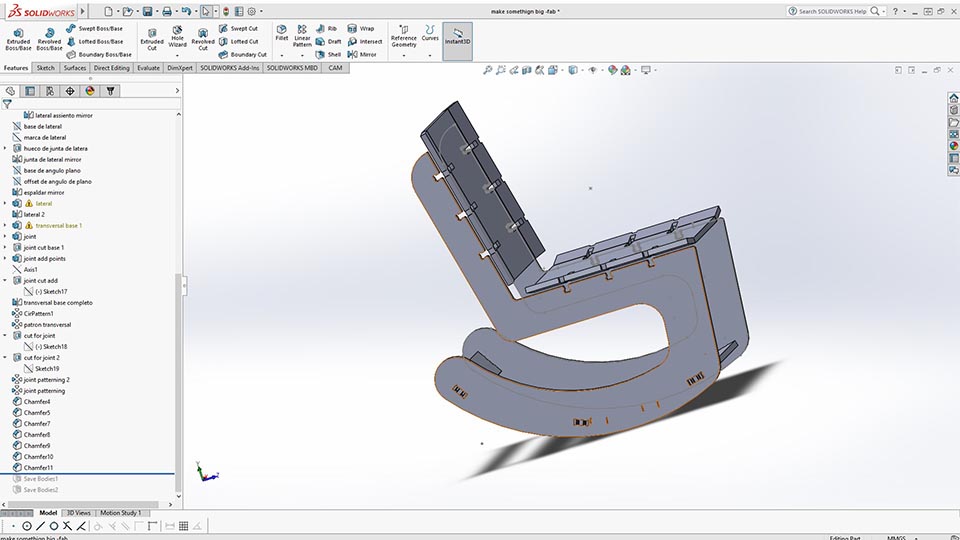The image size is (960, 540).
Task: Open the Hole Wizard dropdown arrow
Action: [x=178, y=56]
